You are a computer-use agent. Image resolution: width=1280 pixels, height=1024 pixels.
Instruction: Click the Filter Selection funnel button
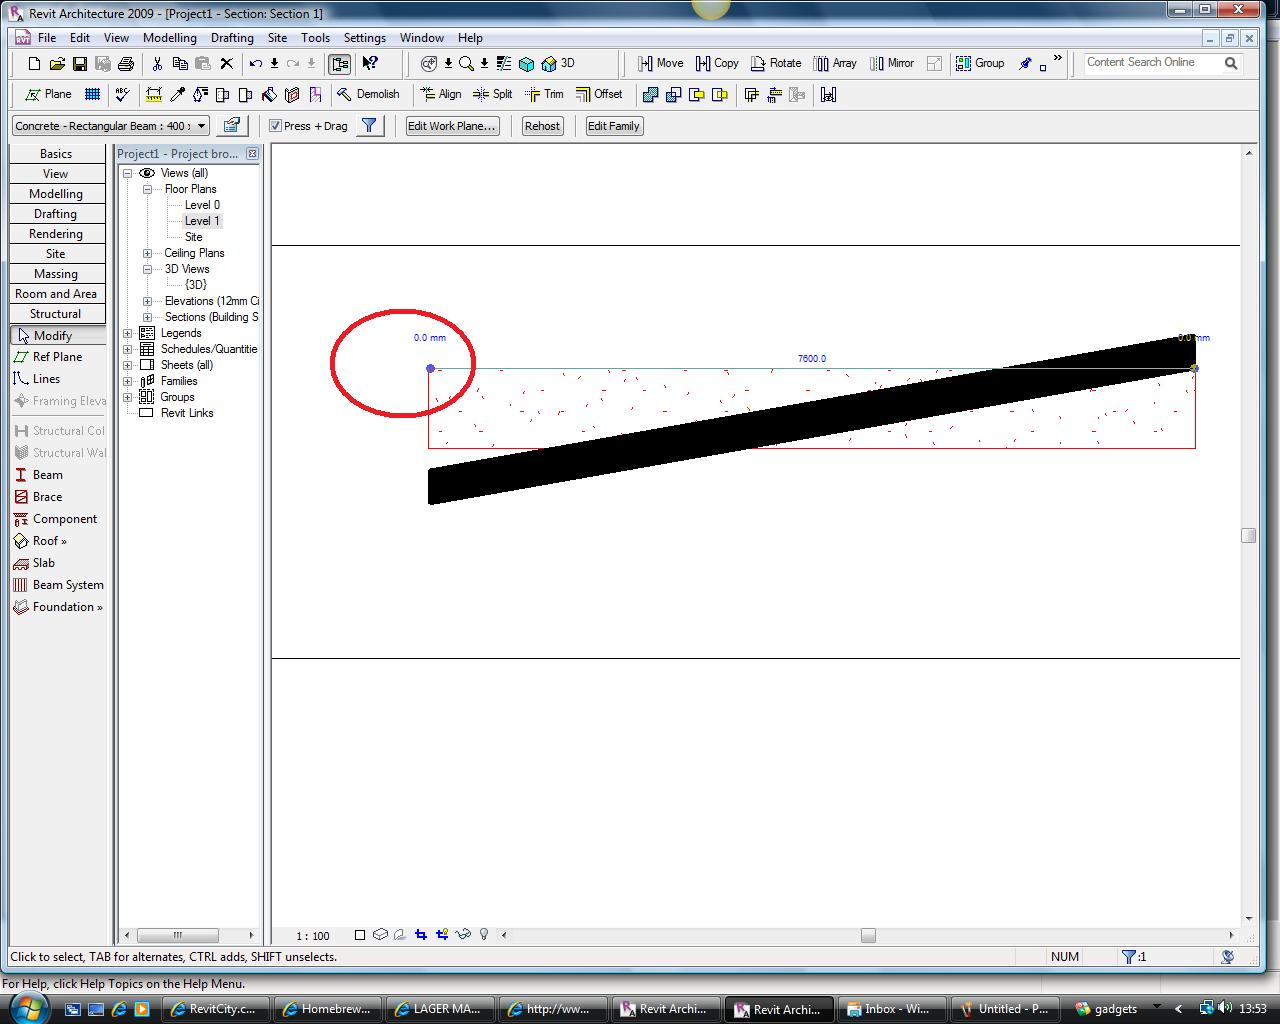click(369, 126)
